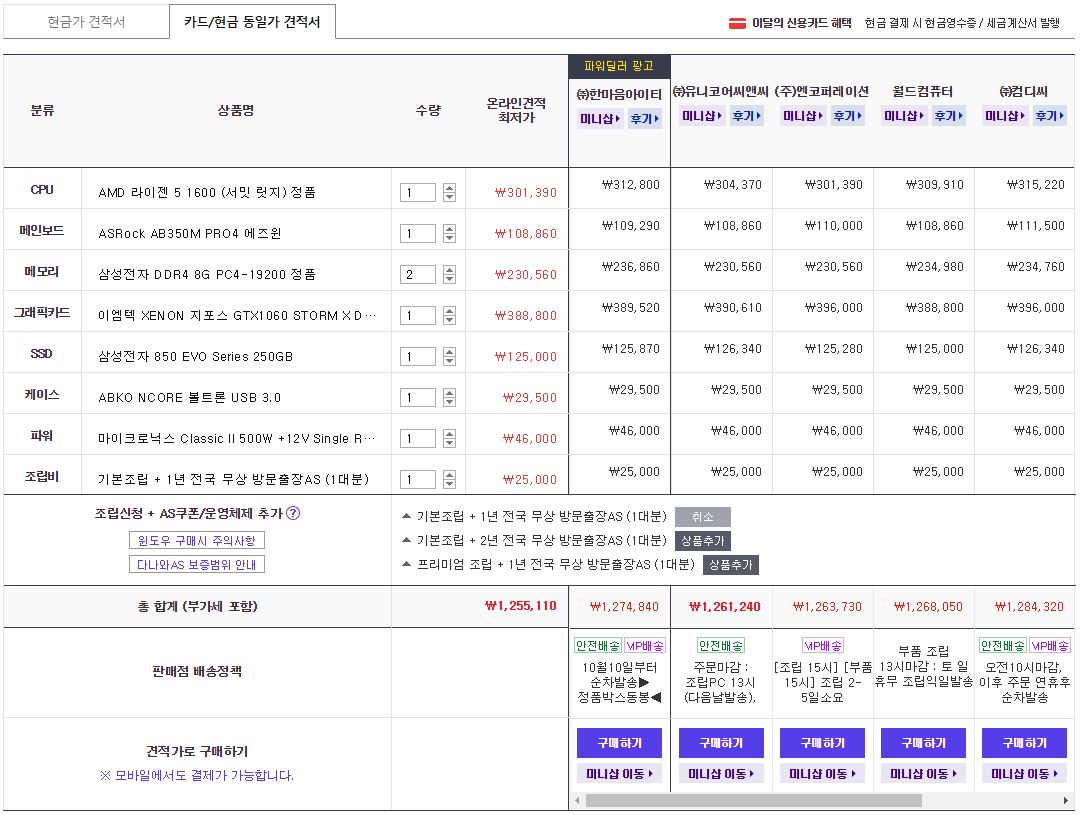The image size is (1084, 815).
Task: Focus the 메모리 quantity input field
Action: pyautogui.click(x=418, y=274)
